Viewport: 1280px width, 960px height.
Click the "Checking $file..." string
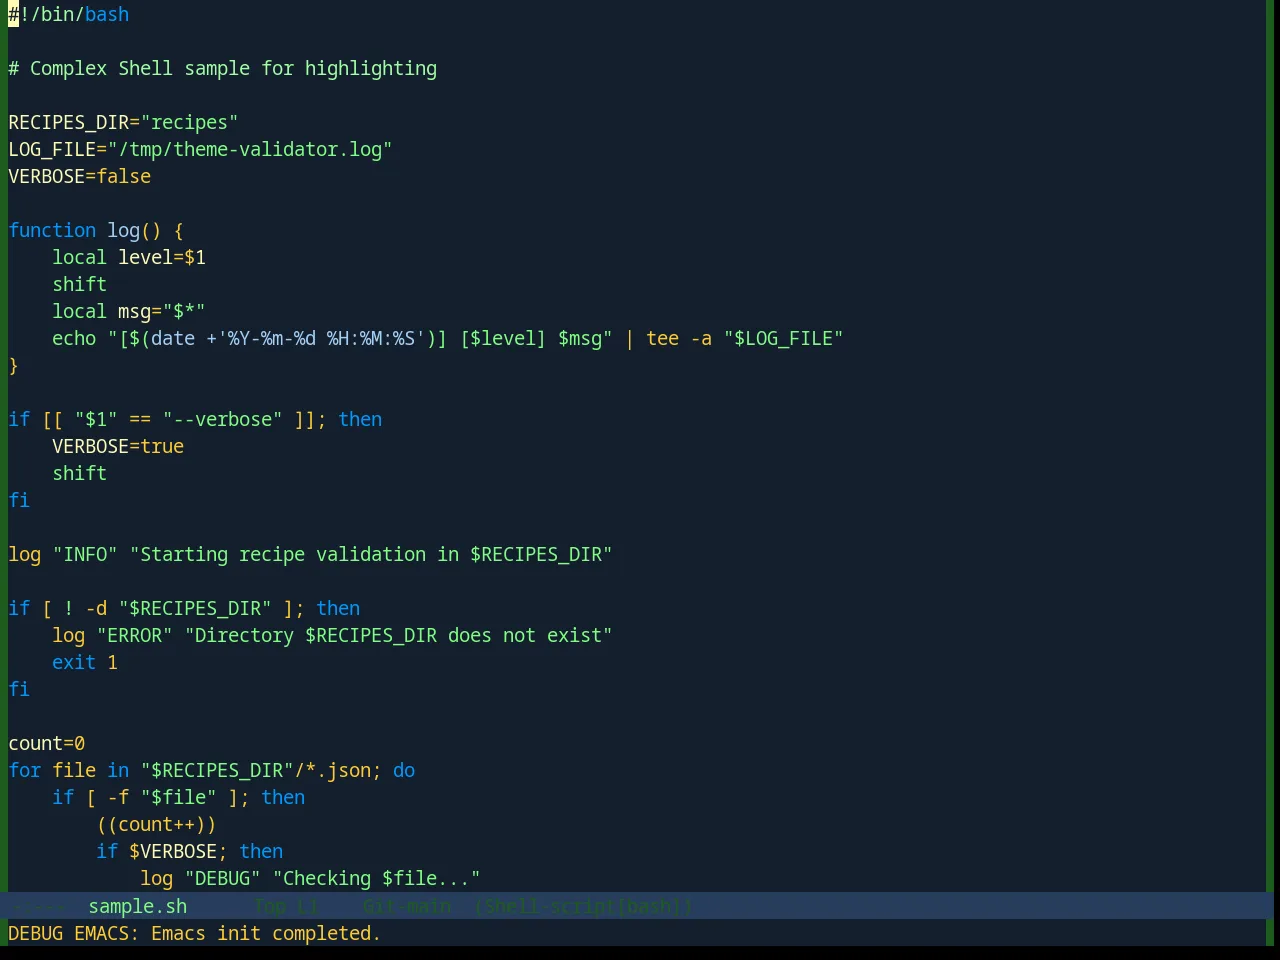tap(377, 878)
